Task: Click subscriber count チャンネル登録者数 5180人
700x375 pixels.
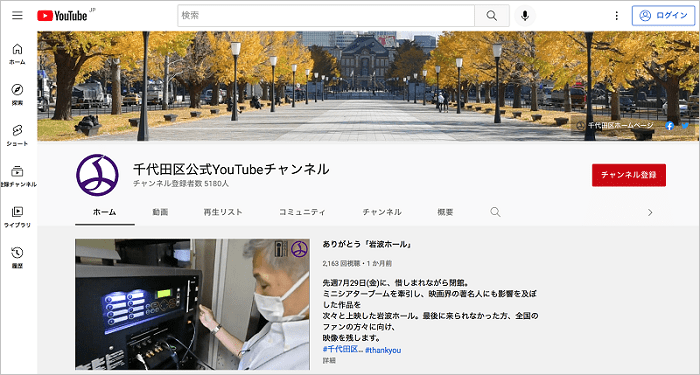Action: tap(181, 183)
